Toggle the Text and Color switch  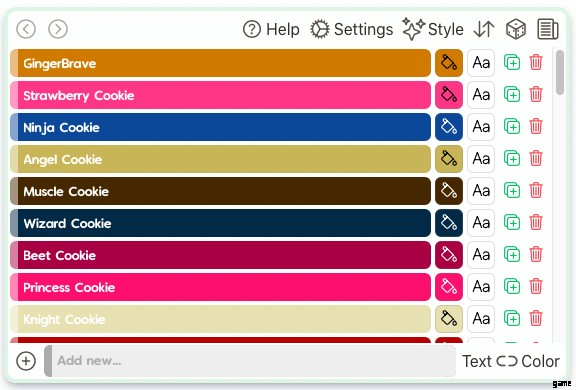(x=511, y=361)
